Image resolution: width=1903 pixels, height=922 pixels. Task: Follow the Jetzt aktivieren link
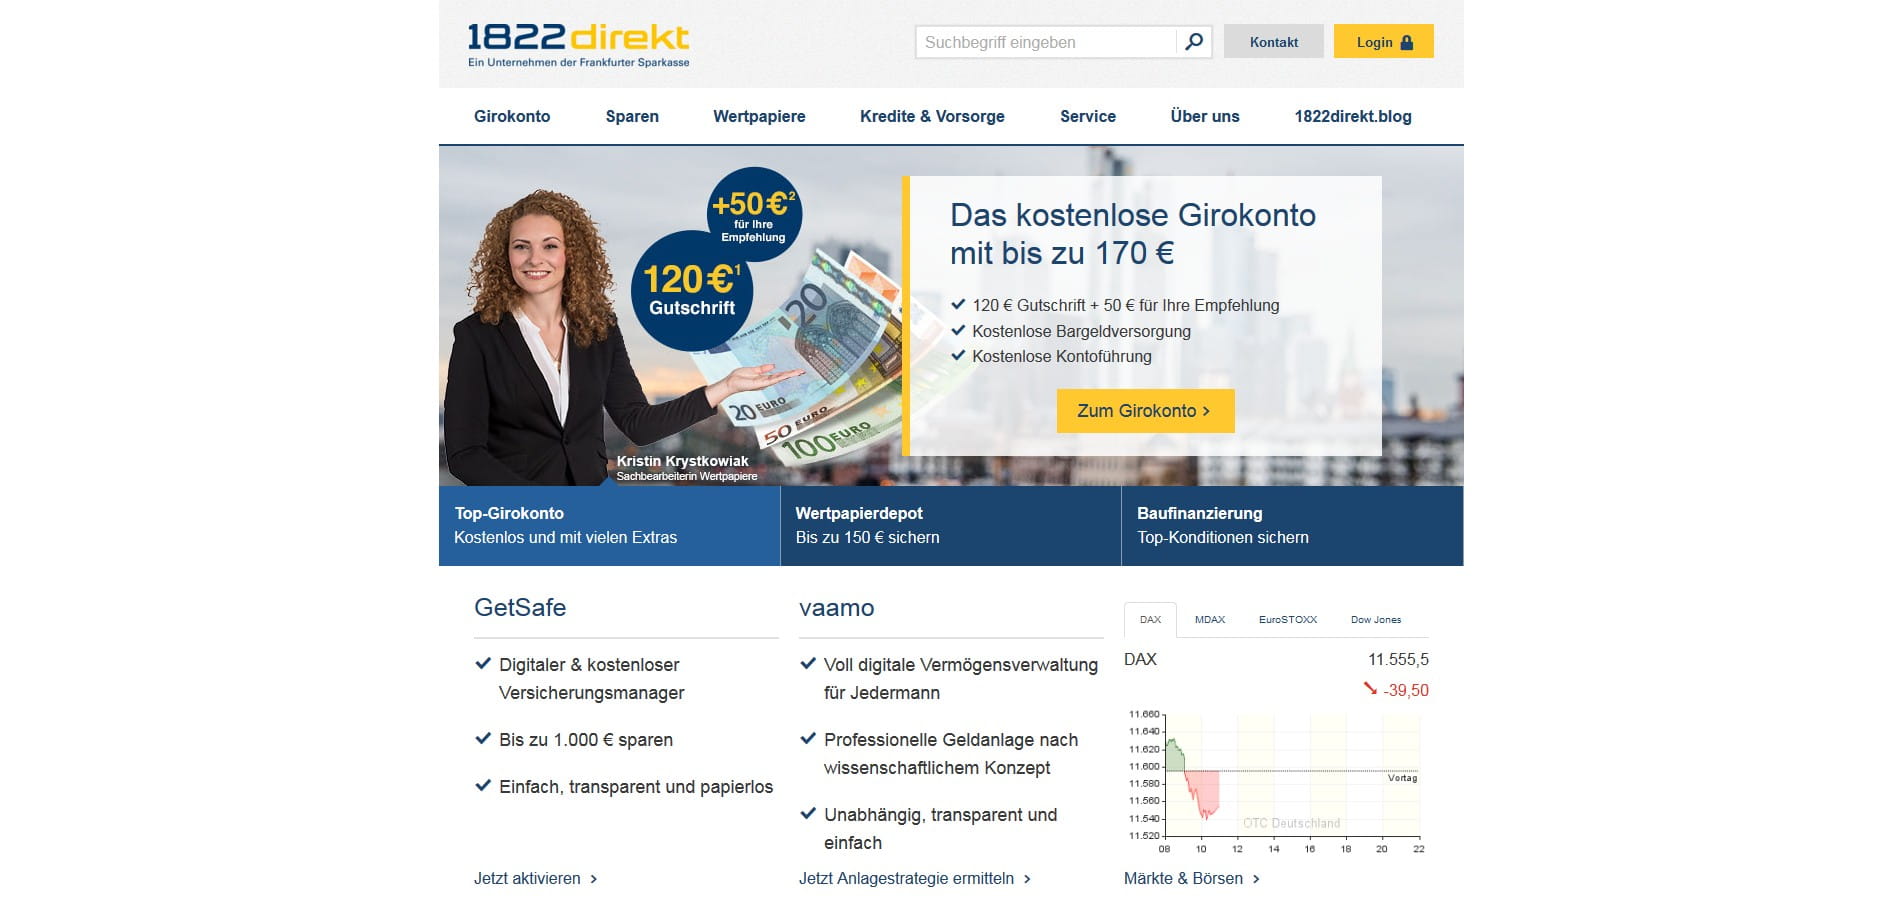(535, 879)
